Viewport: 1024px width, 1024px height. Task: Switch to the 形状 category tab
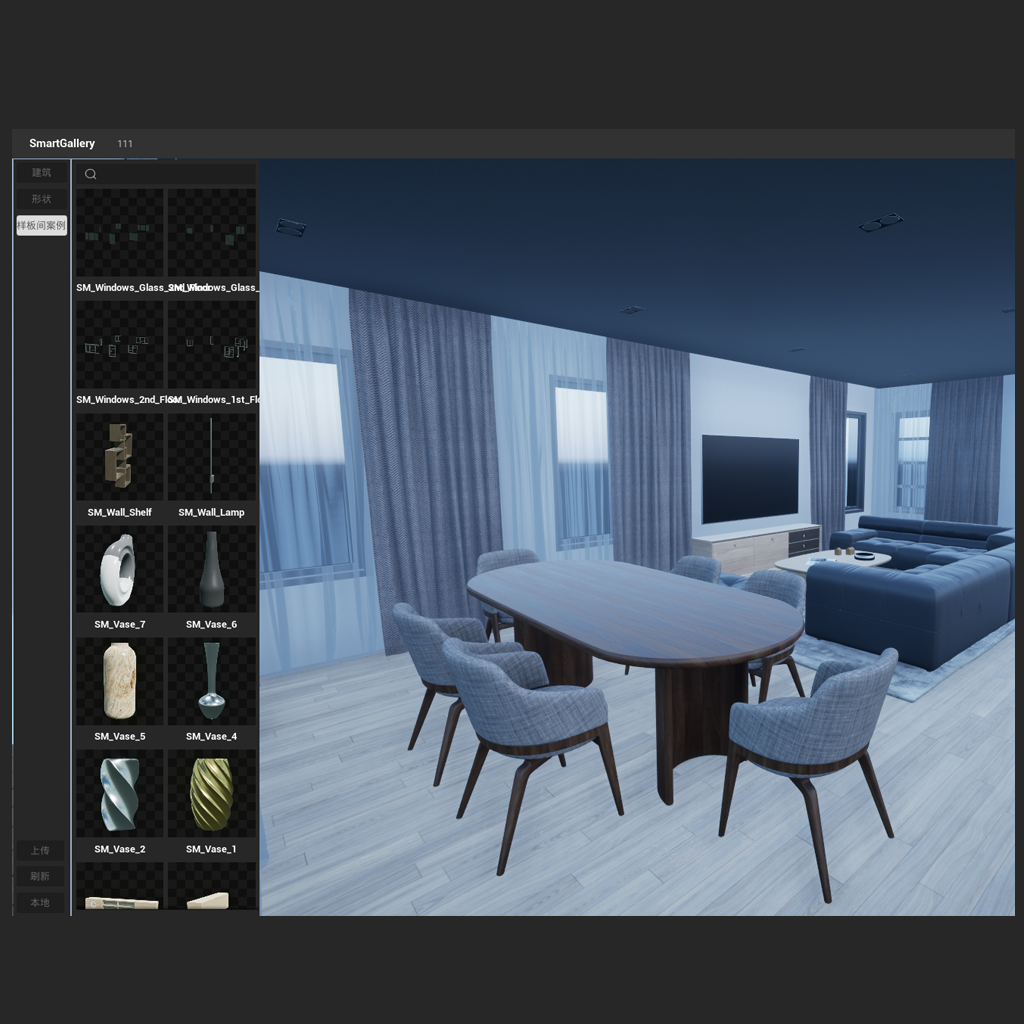[x=41, y=199]
